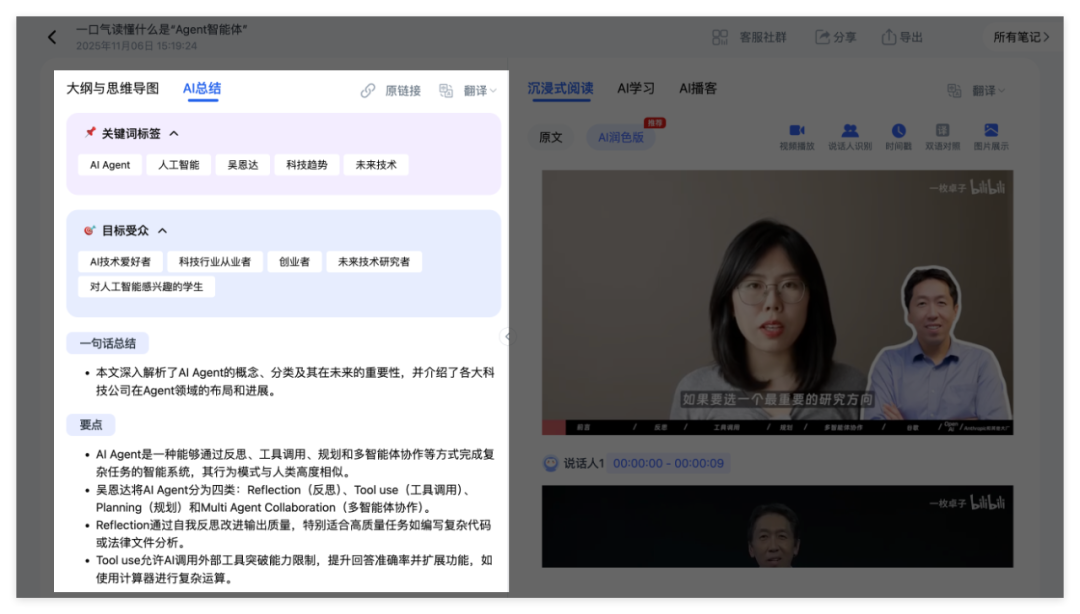1080x614 pixels.
Task: Switch to 大纲与思维导图 tab
Action: click(x=112, y=88)
